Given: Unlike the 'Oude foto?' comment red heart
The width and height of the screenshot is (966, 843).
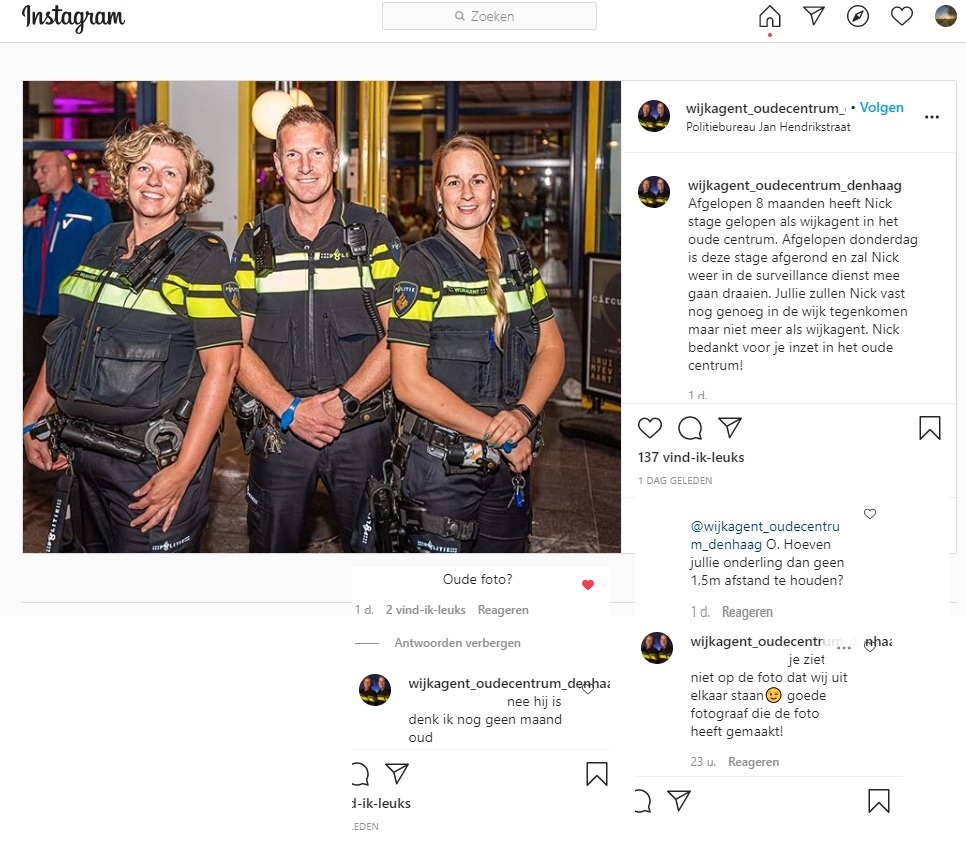Looking at the screenshot, I should coord(588,584).
